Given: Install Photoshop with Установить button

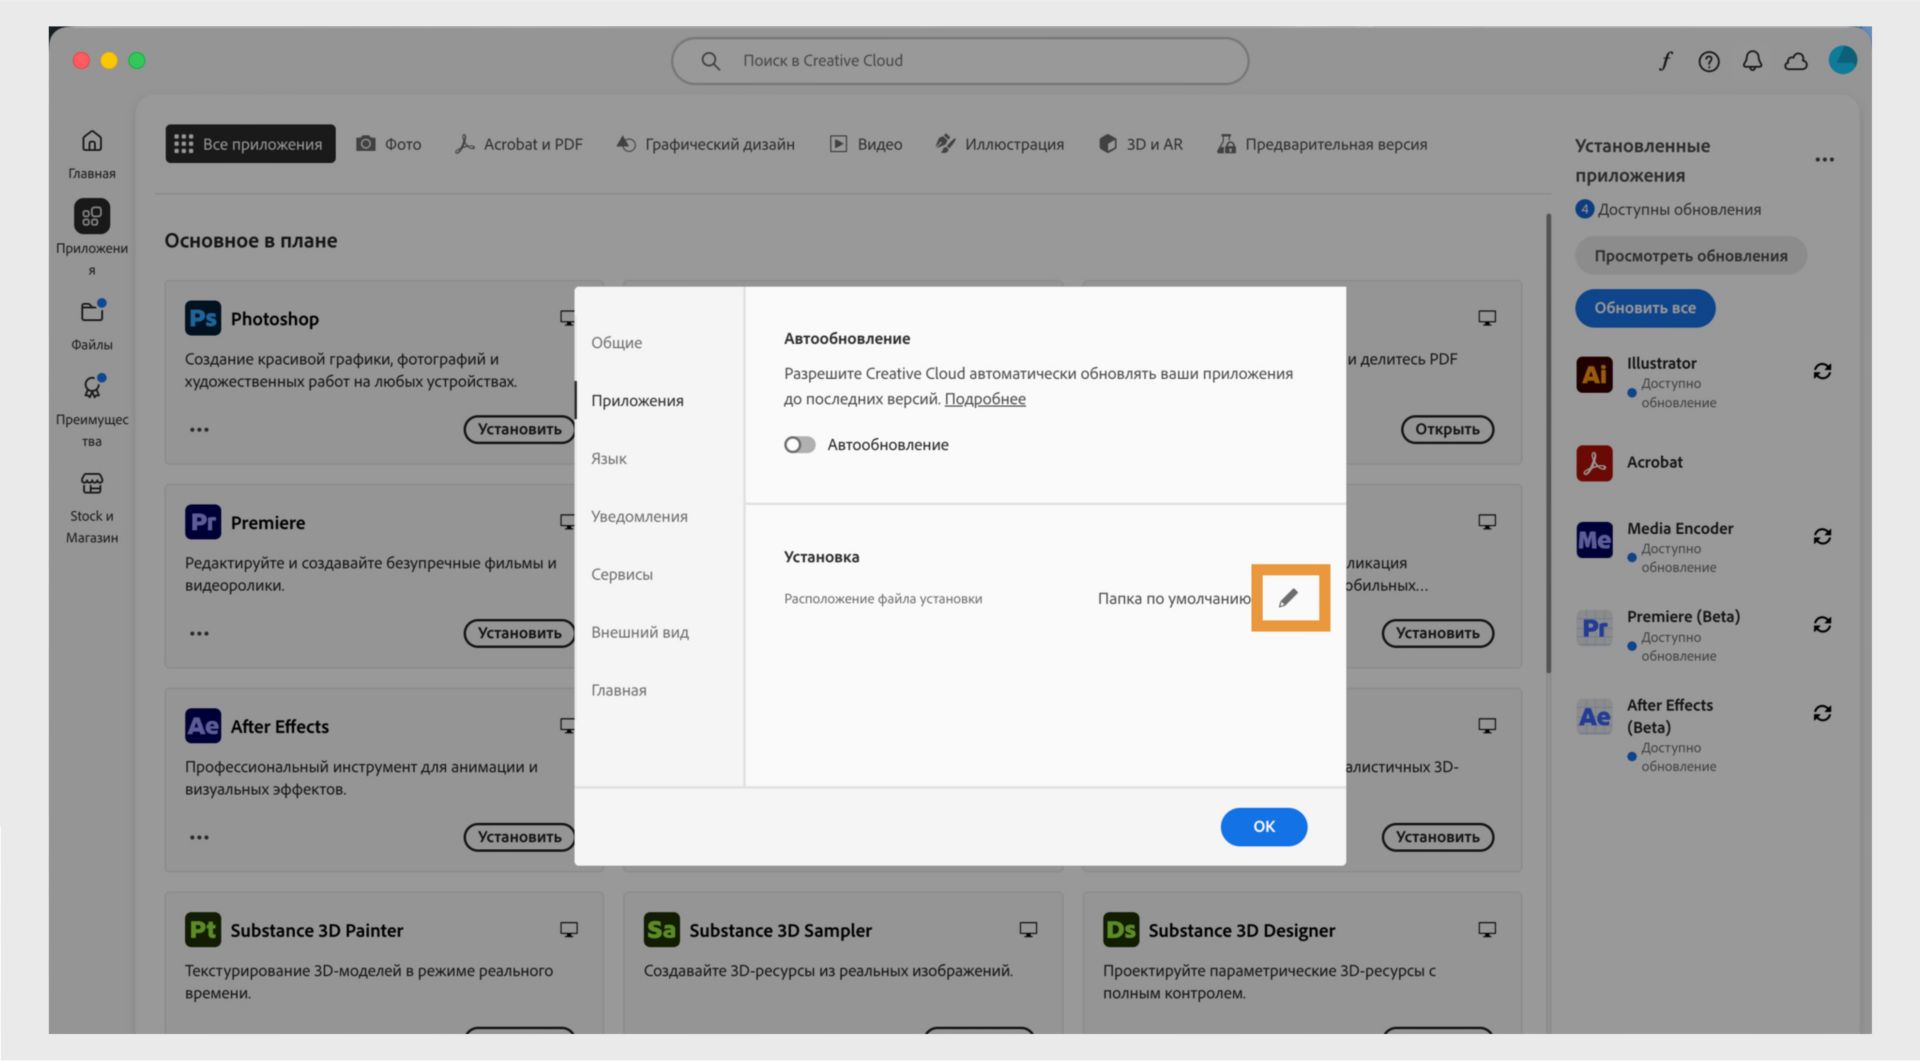Looking at the screenshot, I should 519,429.
